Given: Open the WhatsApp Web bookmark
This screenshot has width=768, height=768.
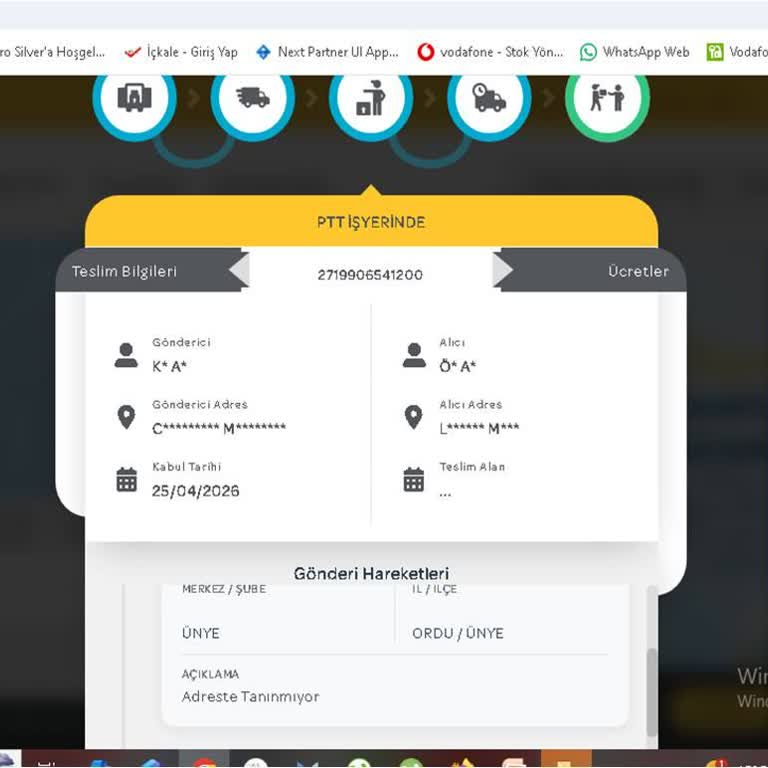Looking at the screenshot, I should point(634,52).
